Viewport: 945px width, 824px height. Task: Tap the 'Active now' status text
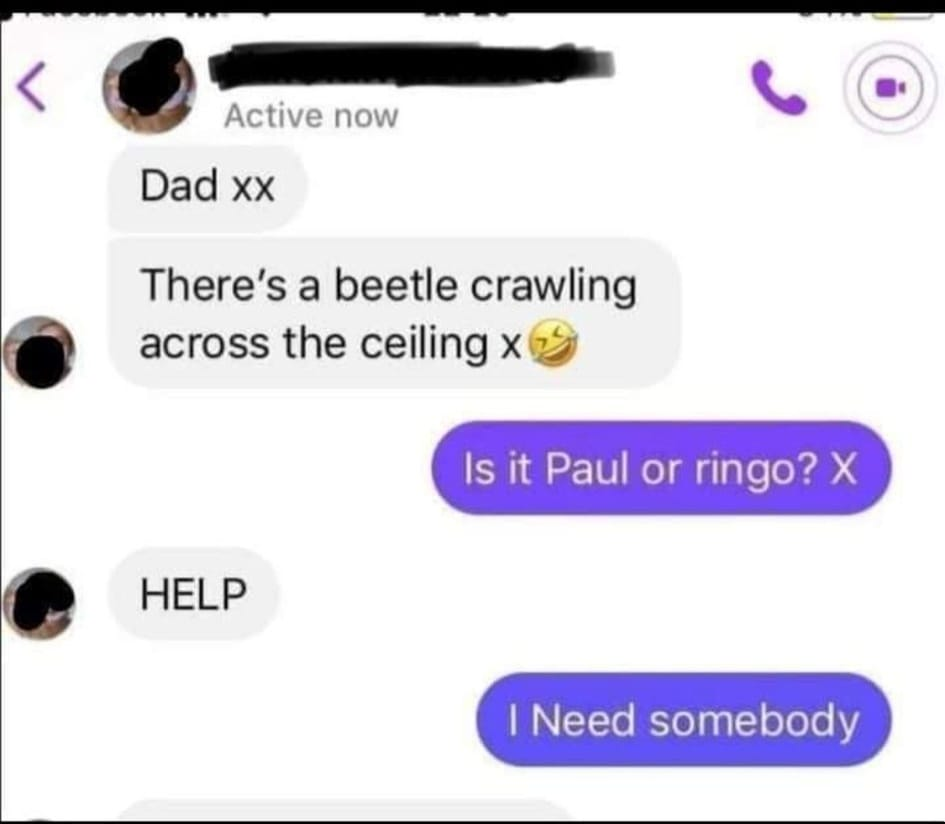click(311, 115)
